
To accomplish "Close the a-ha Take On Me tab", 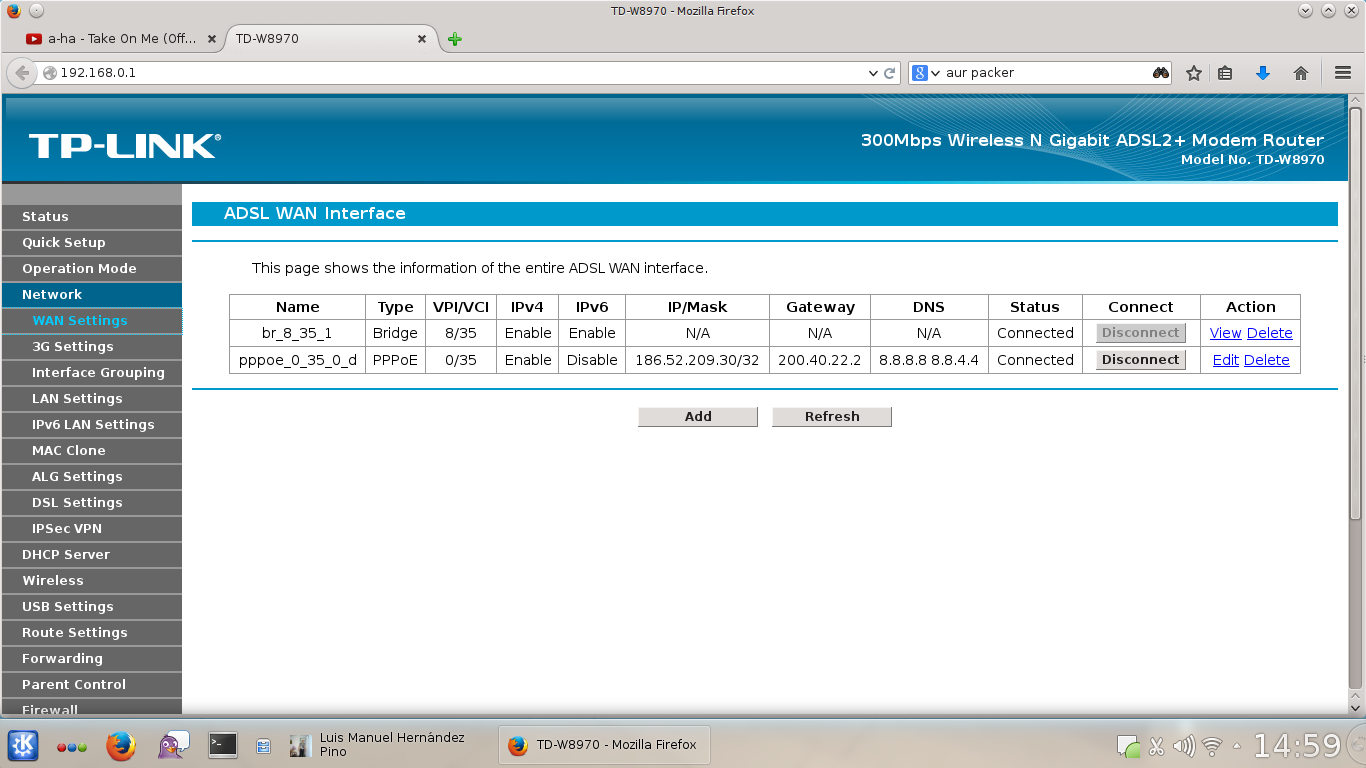I will point(212,39).
